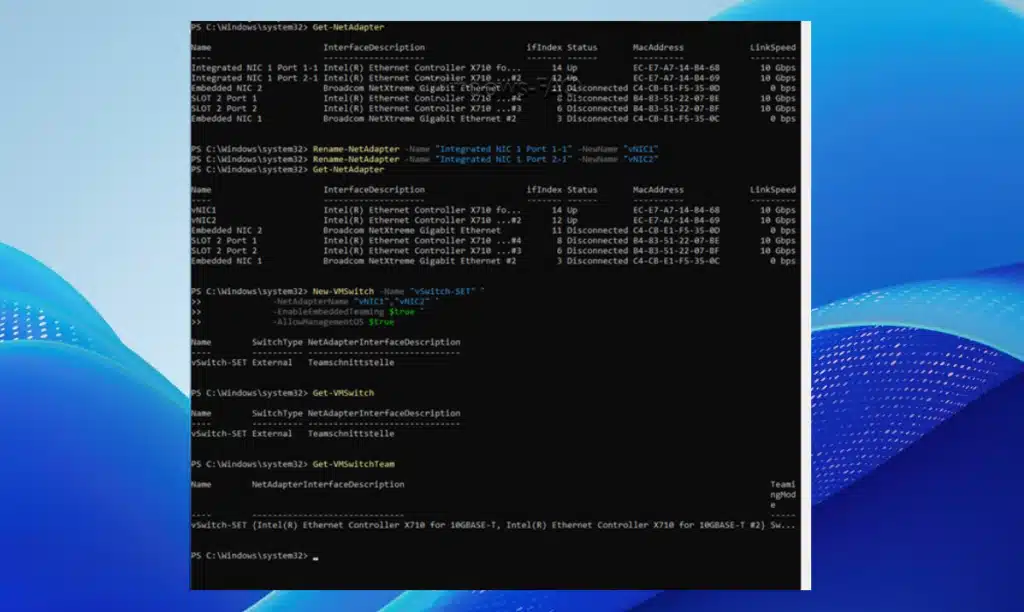Click the vNIC1 adapter name in output
Image resolution: width=1024 pixels, height=612 pixels.
(x=203, y=210)
